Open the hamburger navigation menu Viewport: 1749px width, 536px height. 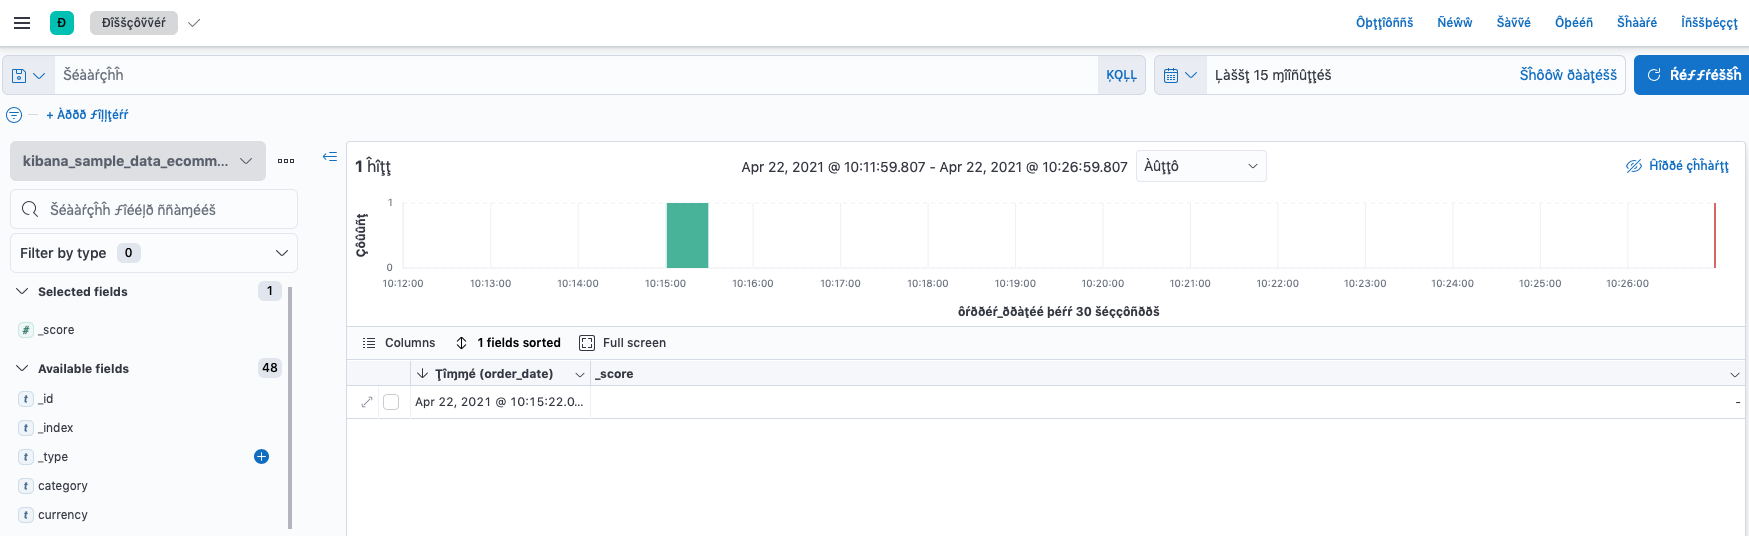pyautogui.click(x=22, y=23)
